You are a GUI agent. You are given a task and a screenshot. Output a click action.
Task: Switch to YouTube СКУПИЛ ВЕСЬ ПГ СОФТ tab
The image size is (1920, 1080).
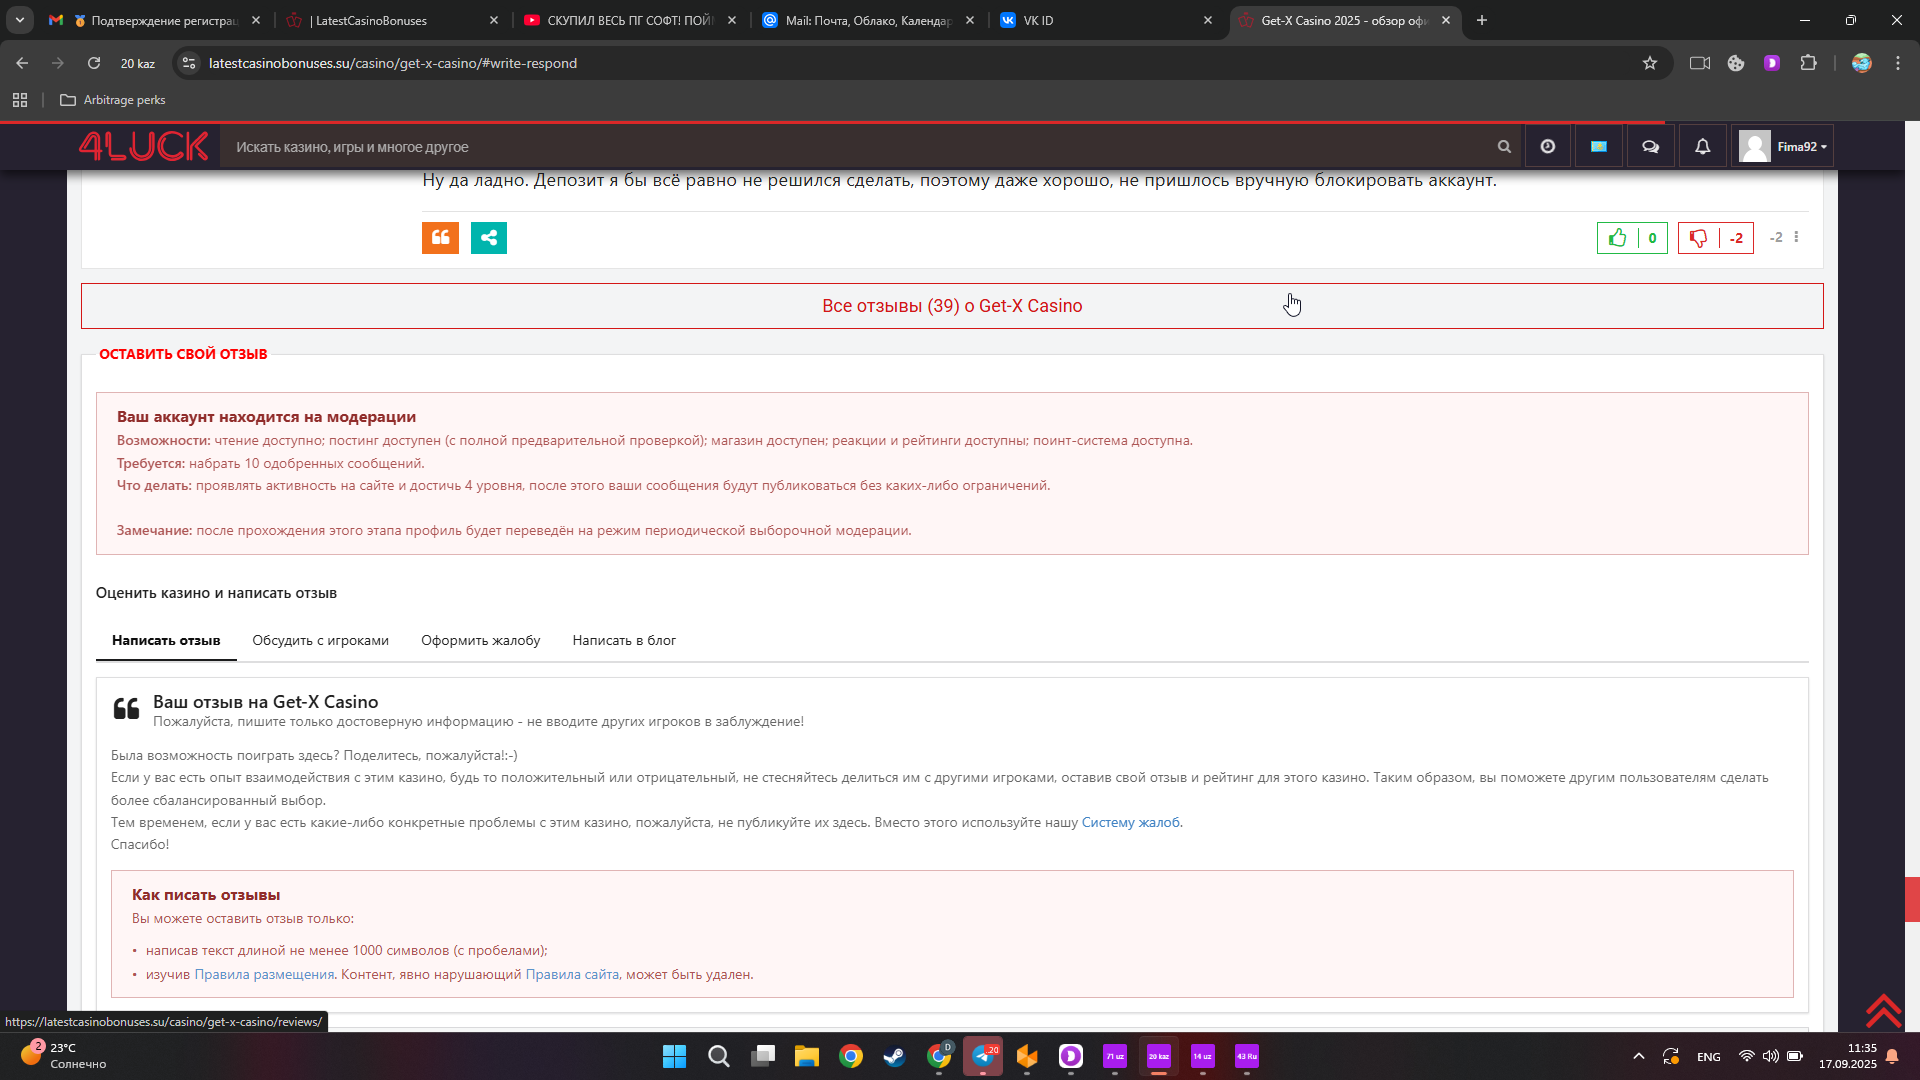630,20
